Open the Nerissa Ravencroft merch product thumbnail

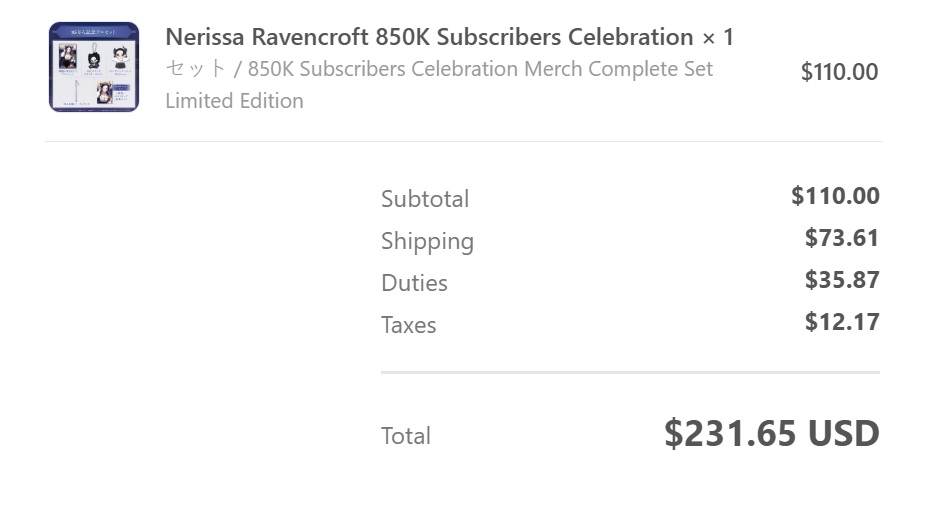94,67
